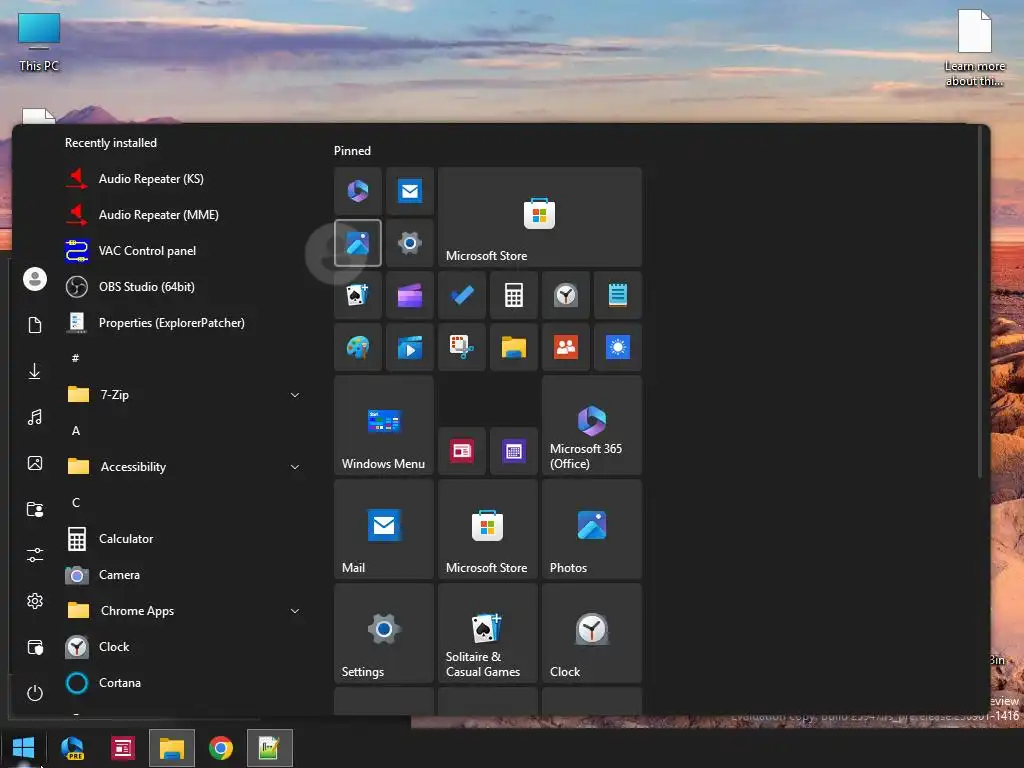The height and width of the screenshot is (768, 1024).
Task: Open the labeled Mail tile
Action: [x=384, y=529]
